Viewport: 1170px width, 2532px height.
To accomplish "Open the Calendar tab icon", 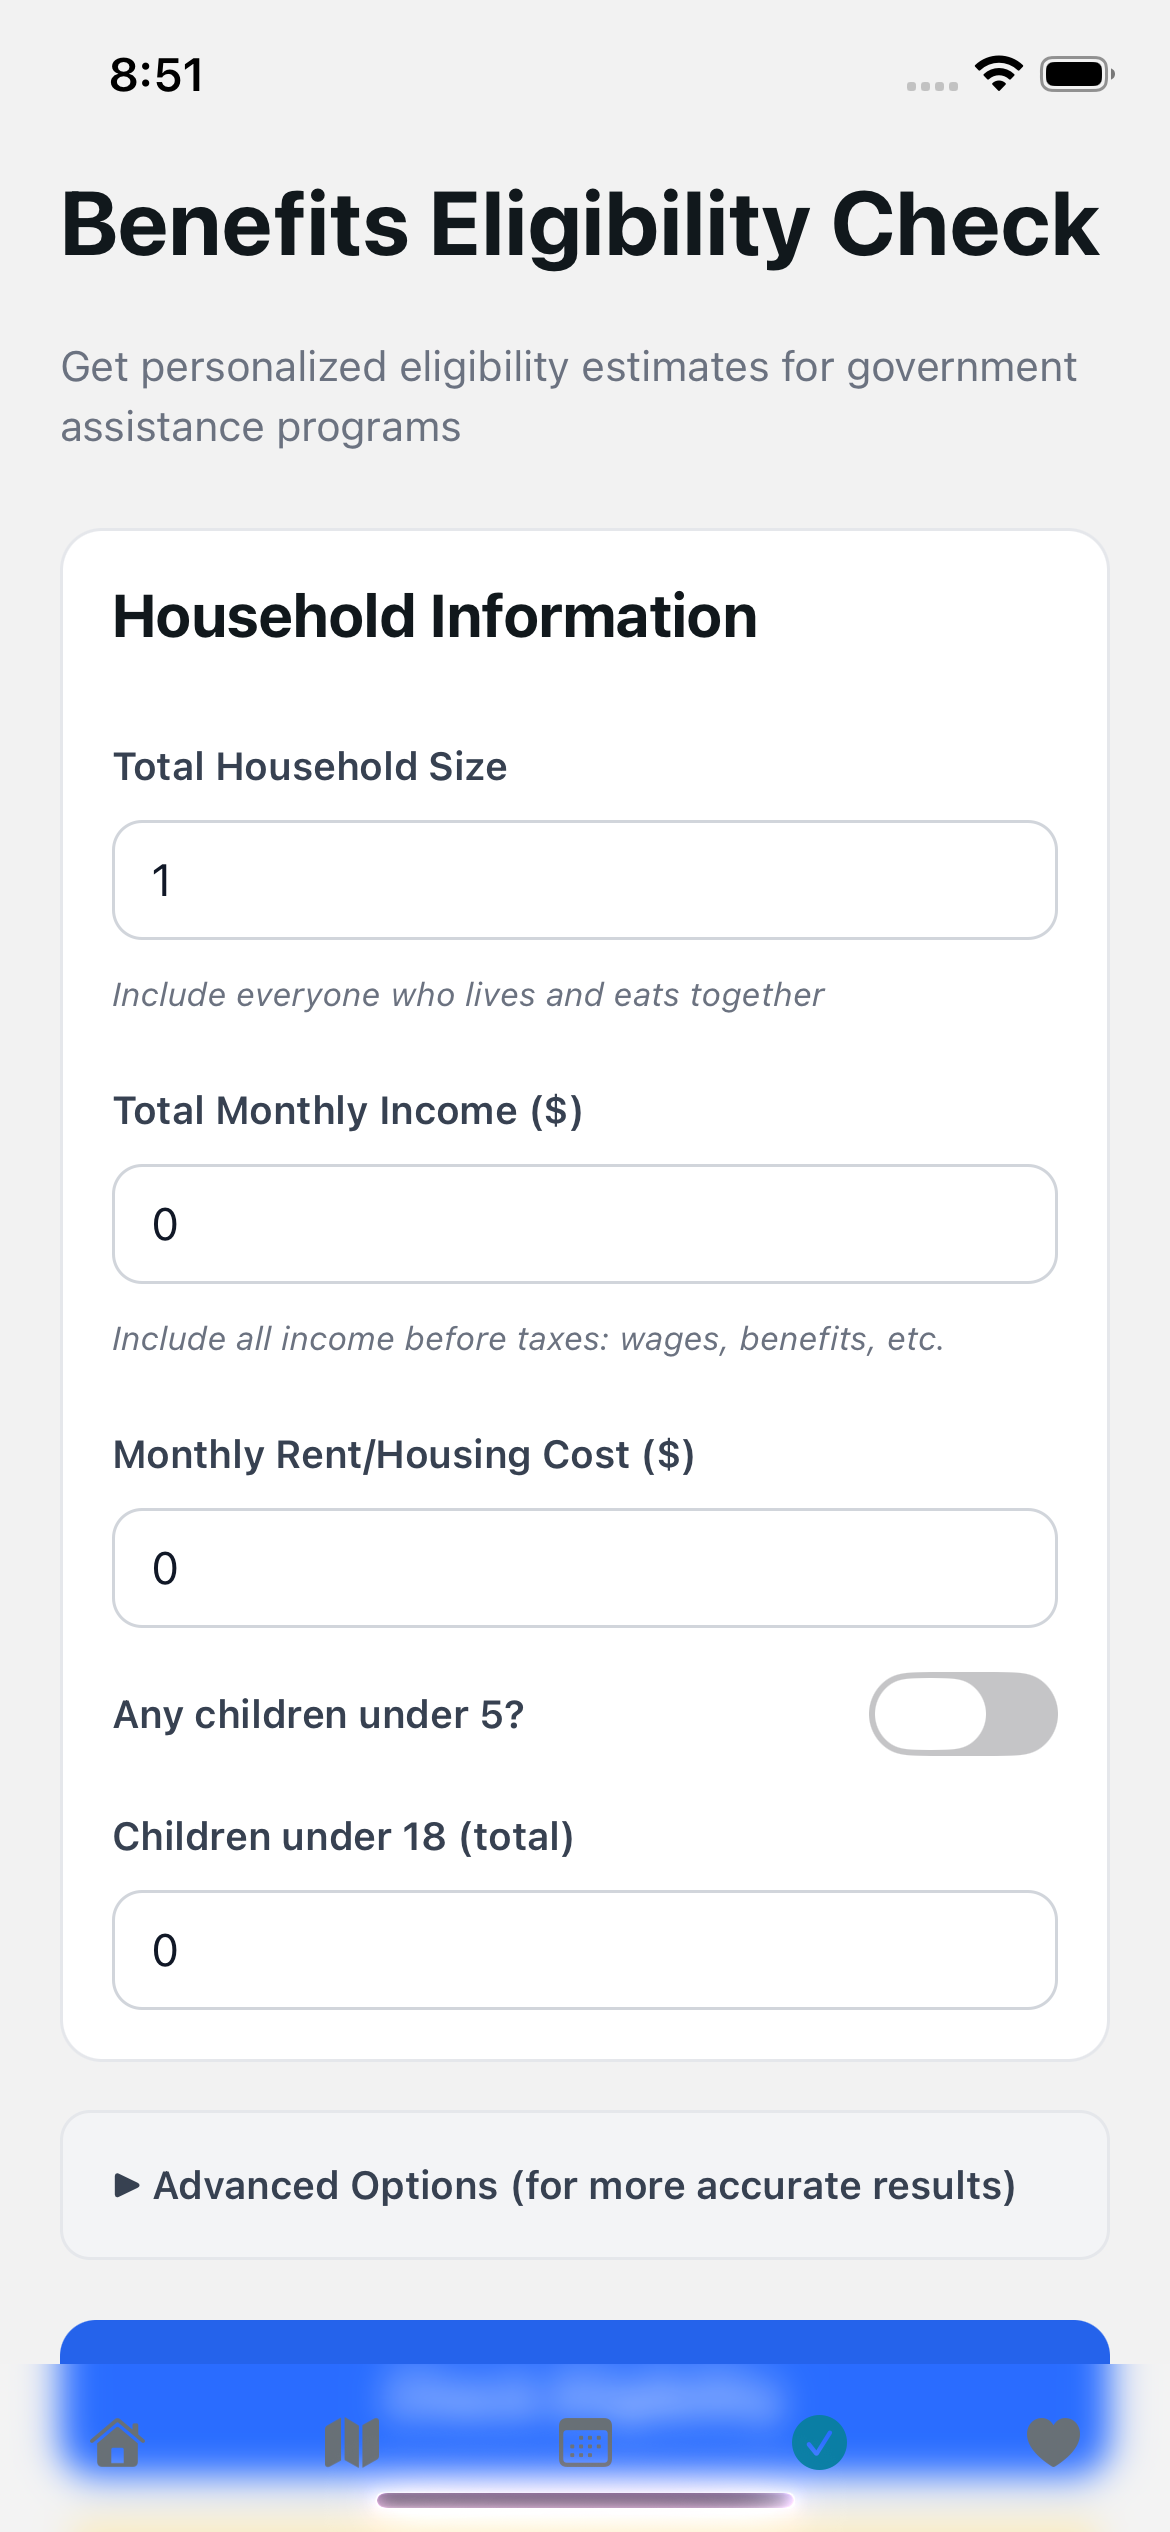I will coord(585,2443).
